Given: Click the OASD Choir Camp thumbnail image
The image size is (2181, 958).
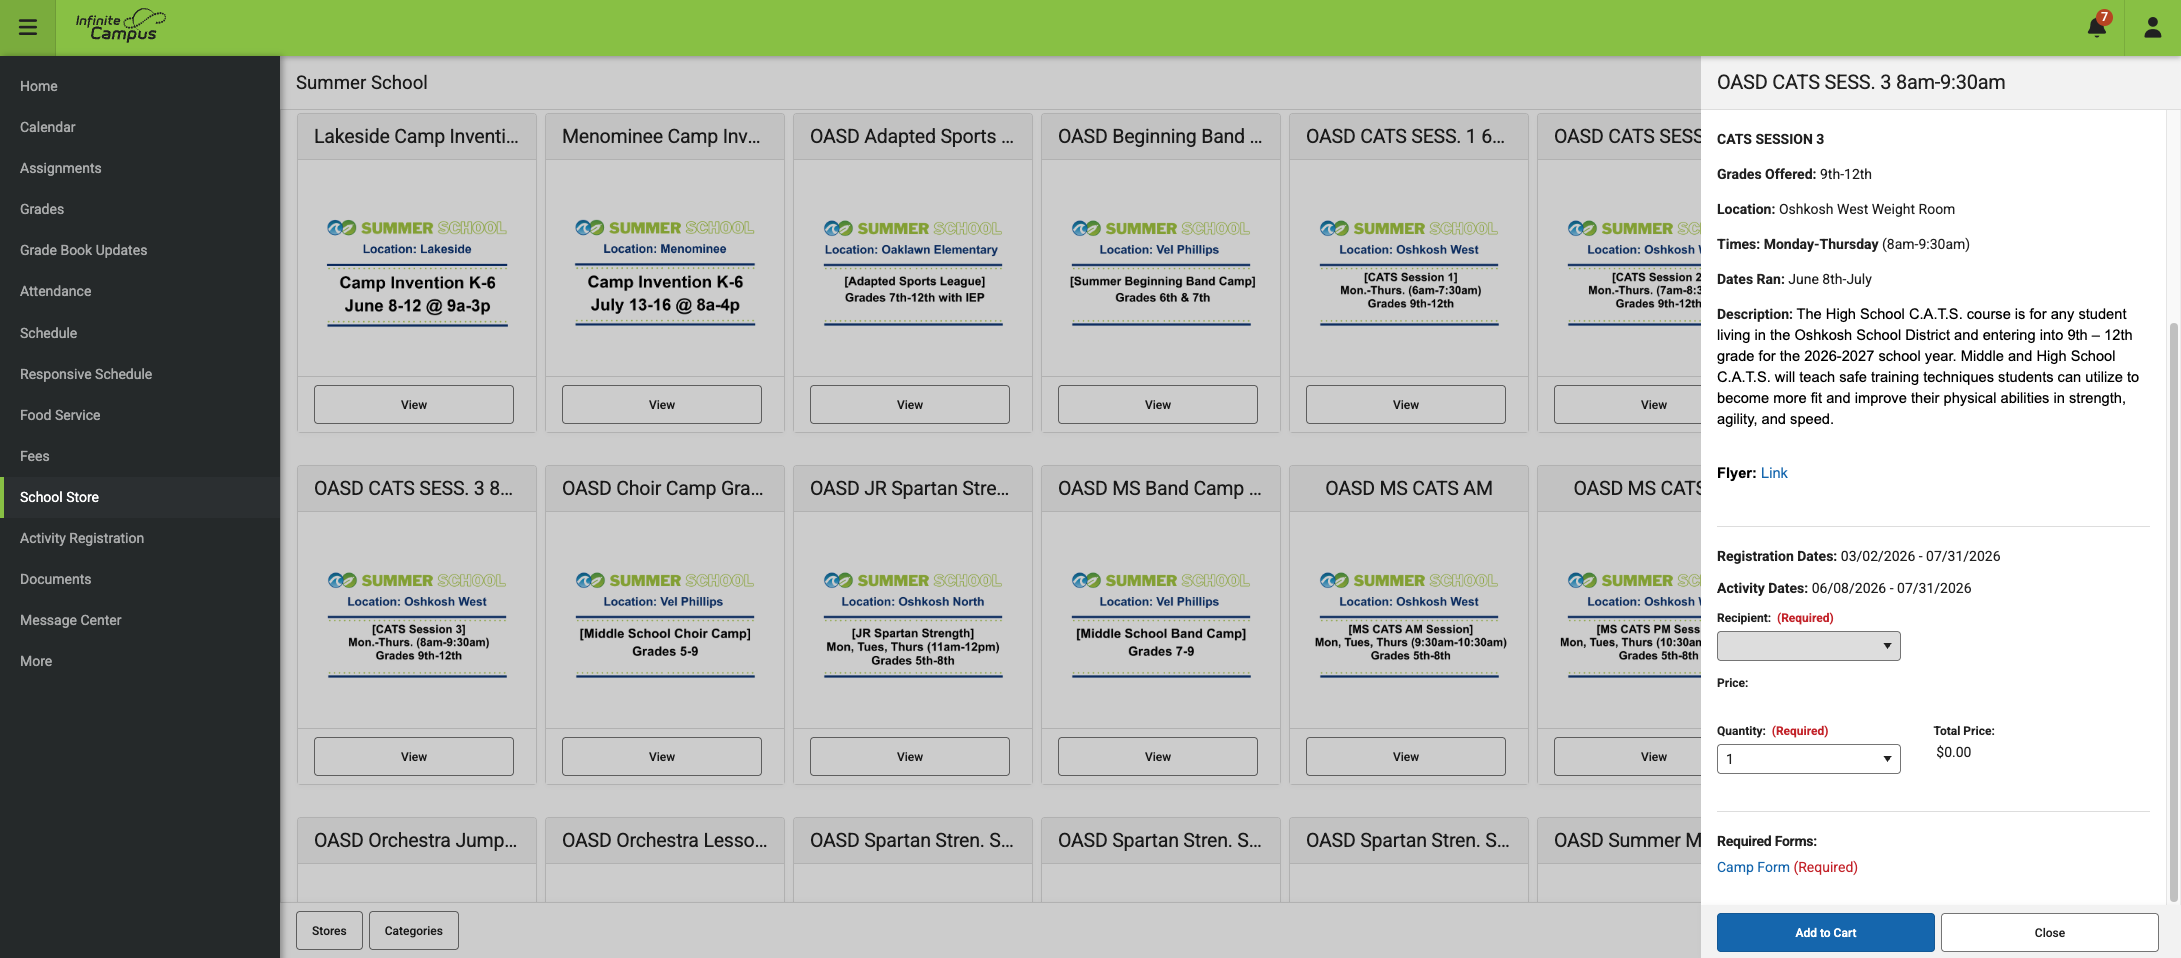Looking at the screenshot, I should point(665,624).
